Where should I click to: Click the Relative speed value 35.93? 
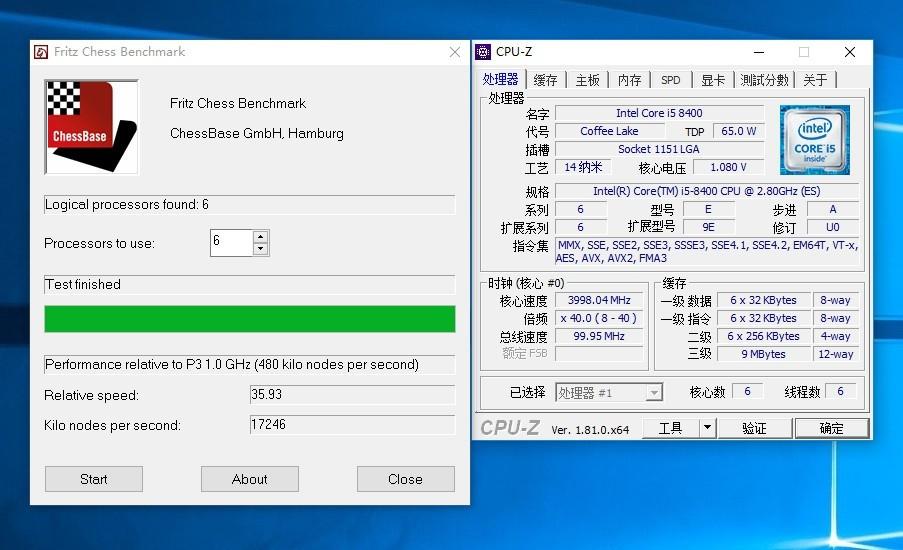[x=352, y=395]
